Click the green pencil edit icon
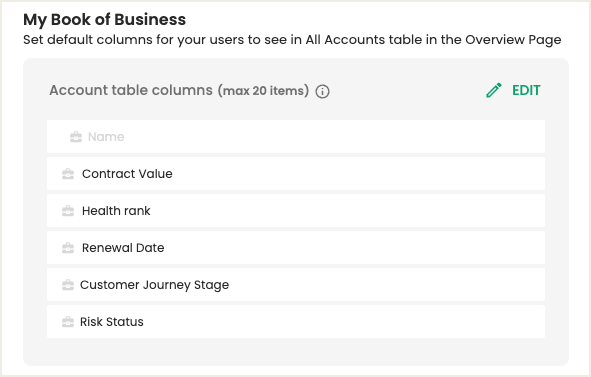This screenshot has height=377, width=591. pyautogui.click(x=494, y=90)
